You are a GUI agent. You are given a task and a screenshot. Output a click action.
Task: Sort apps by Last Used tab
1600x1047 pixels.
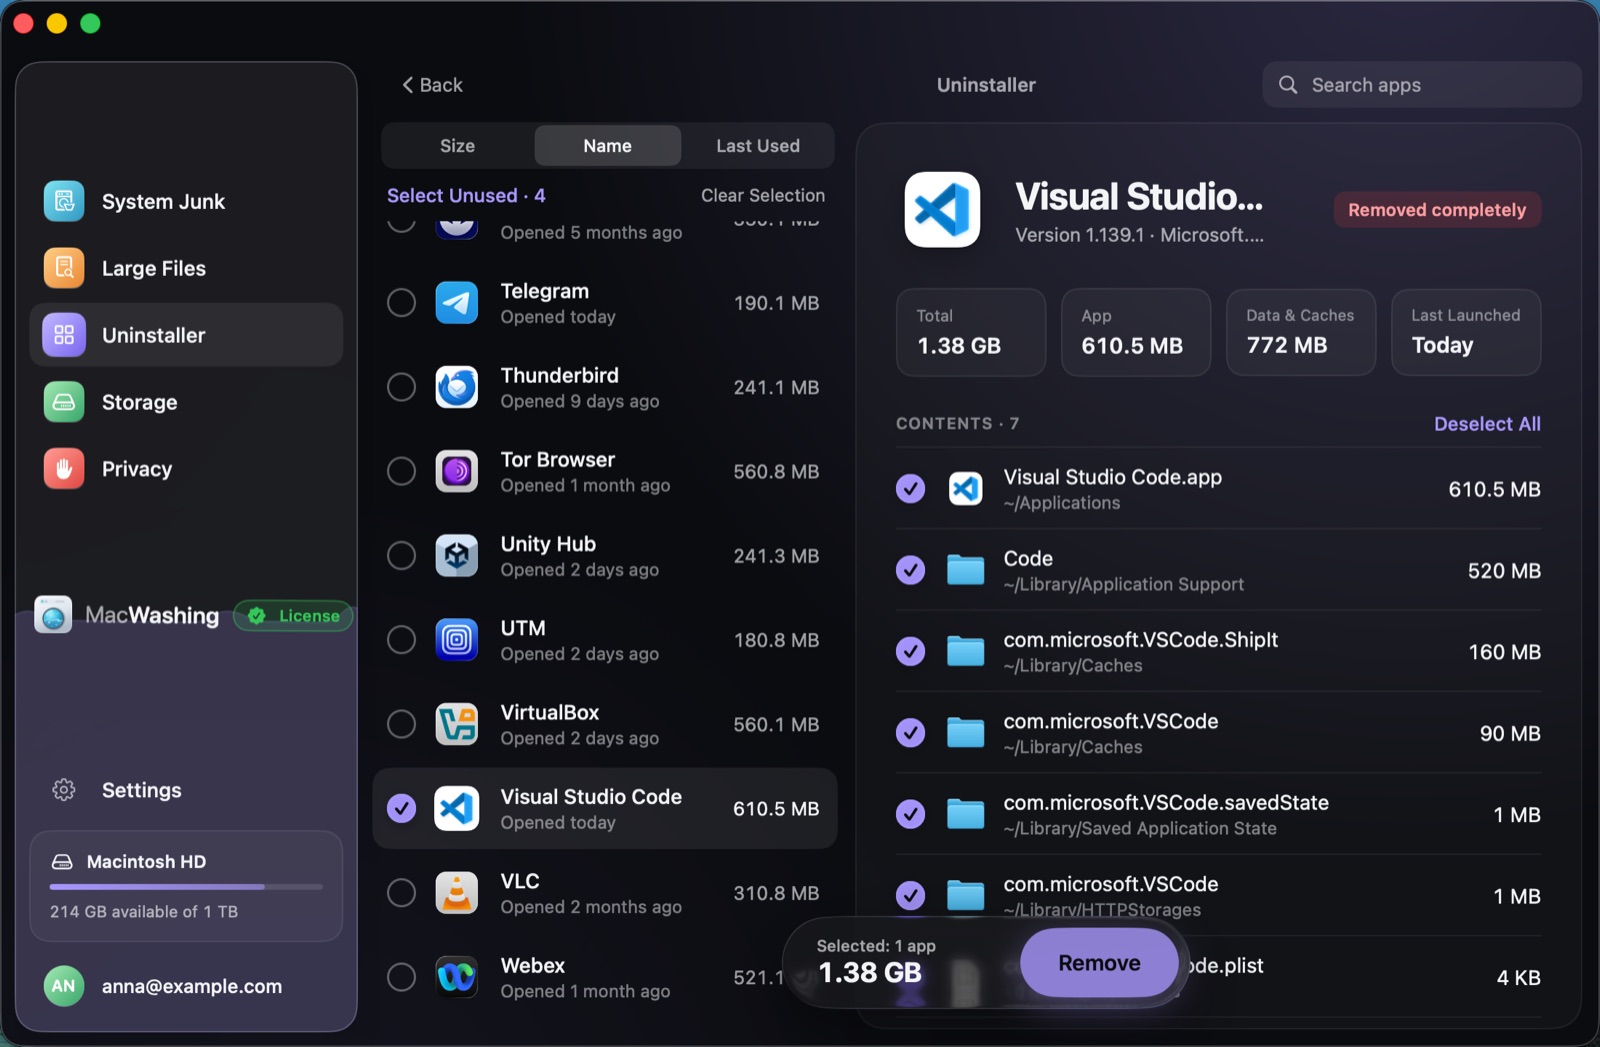(x=758, y=146)
